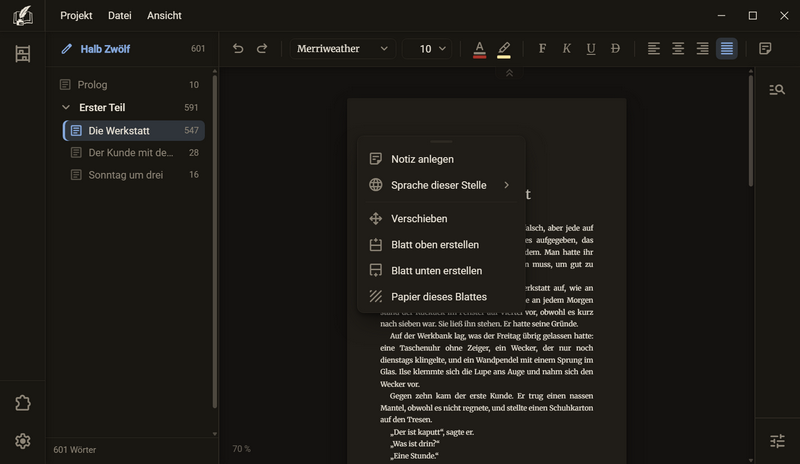The width and height of the screenshot is (800, 464).
Task: Open the search panel icon on right
Action: point(777,90)
